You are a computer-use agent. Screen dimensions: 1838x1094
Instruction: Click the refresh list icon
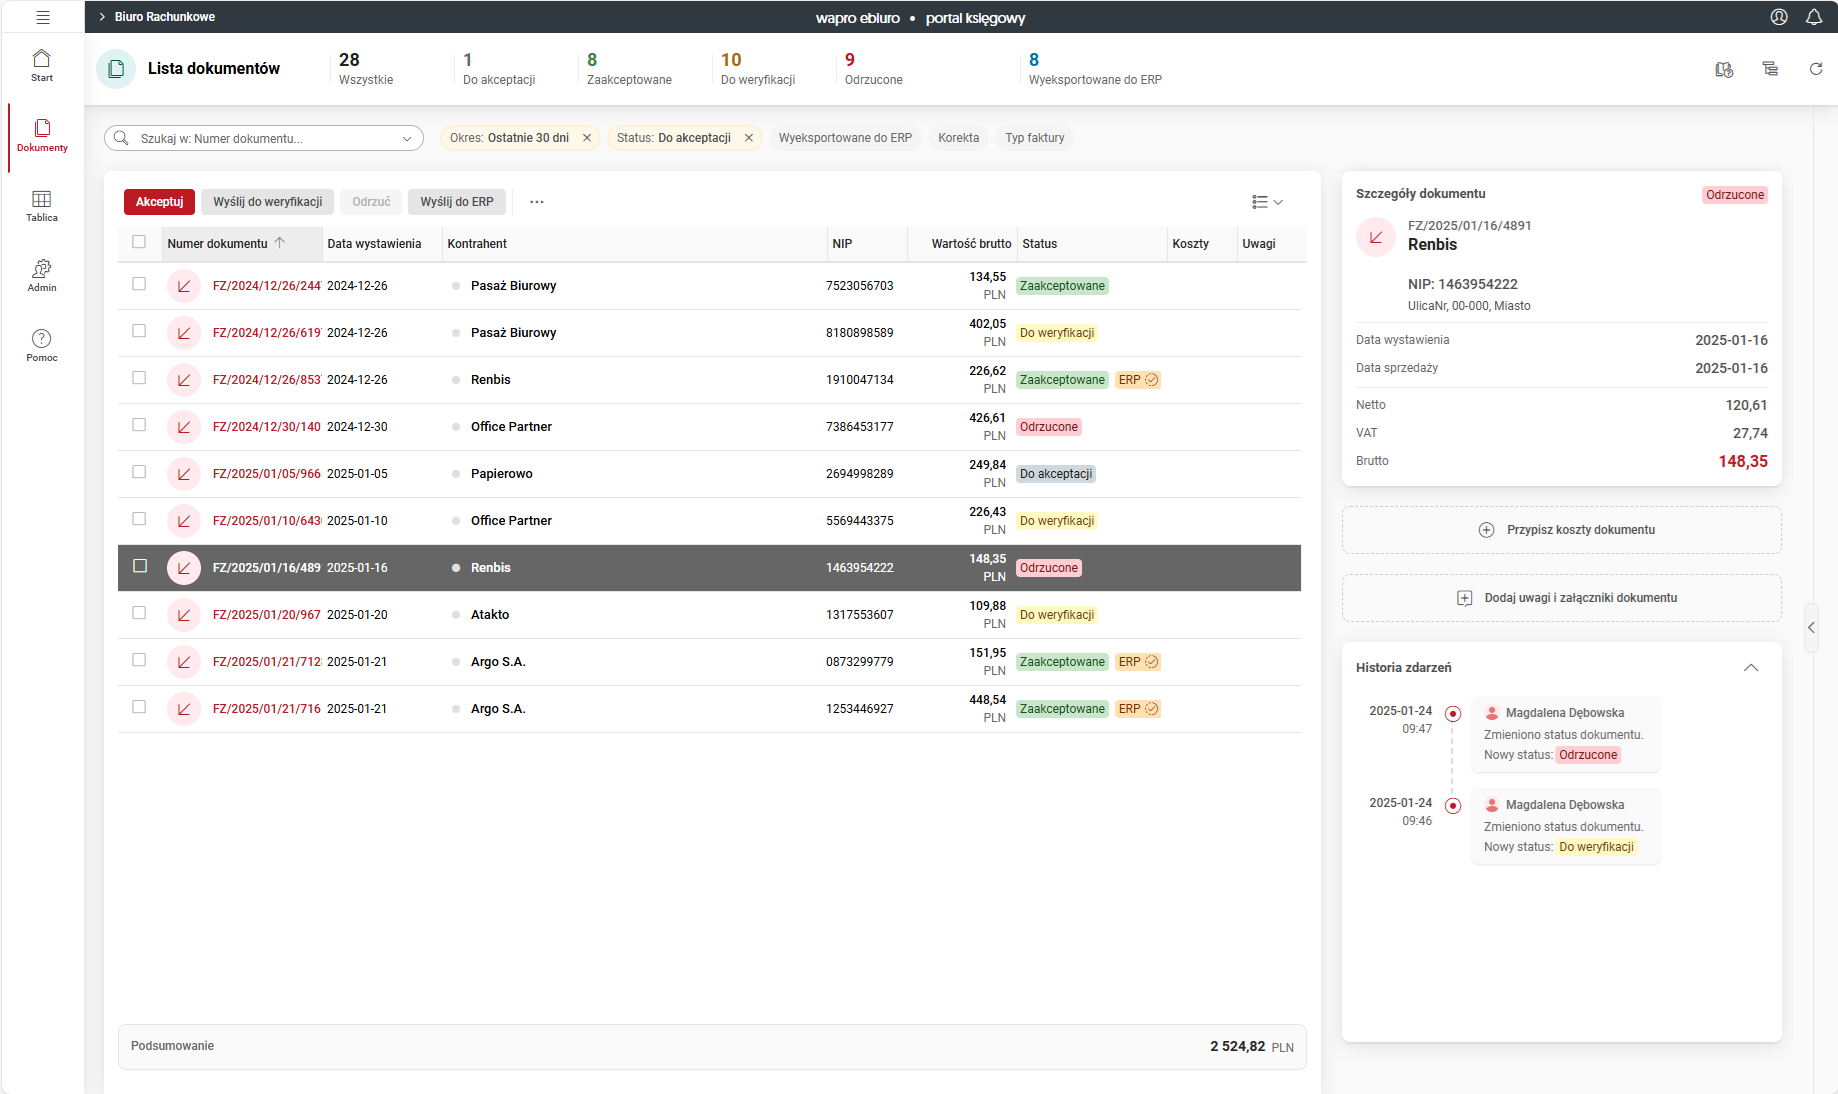(x=1816, y=69)
